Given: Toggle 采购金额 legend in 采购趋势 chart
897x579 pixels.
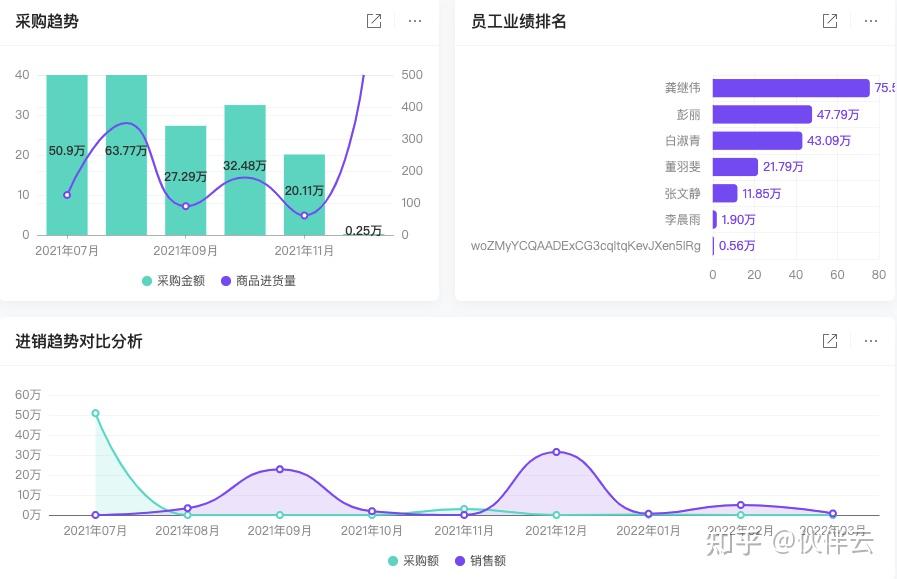Looking at the screenshot, I should 173,280.
